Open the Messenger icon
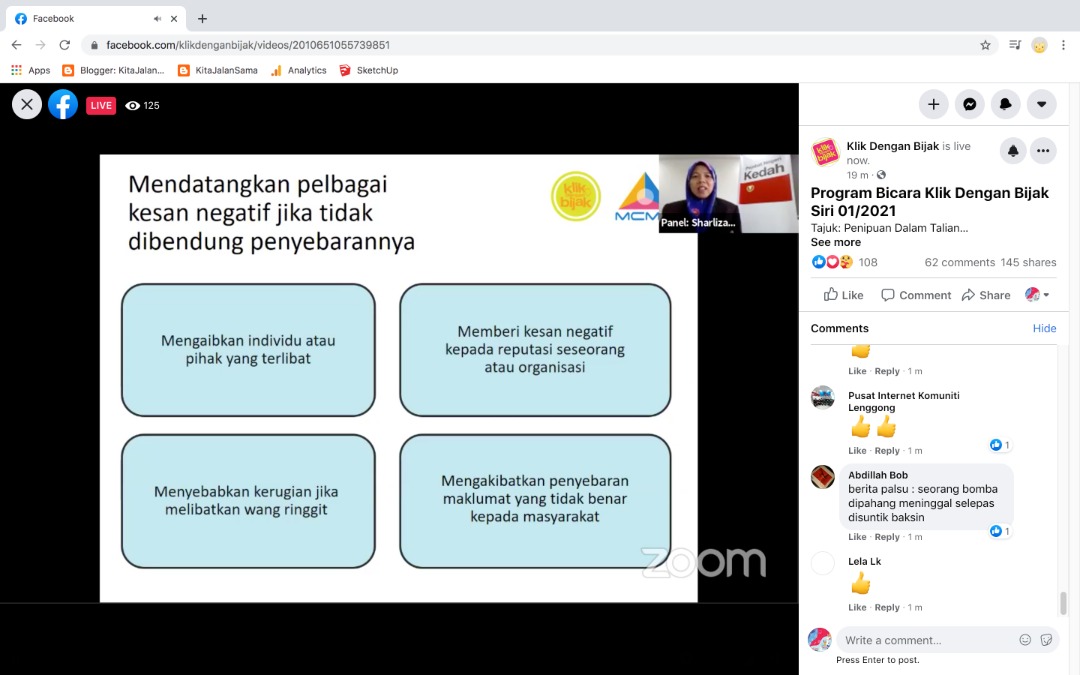This screenshot has width=1080, height=675. pyautogui.click(x=969, y=104)
